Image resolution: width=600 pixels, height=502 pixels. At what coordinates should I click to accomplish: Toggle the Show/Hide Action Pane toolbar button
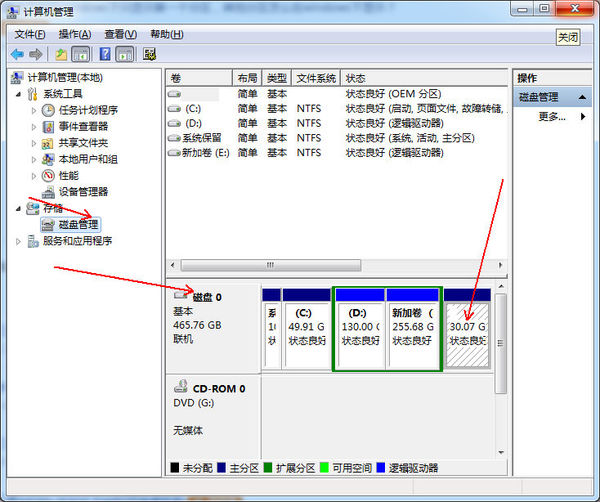[125, 54]
